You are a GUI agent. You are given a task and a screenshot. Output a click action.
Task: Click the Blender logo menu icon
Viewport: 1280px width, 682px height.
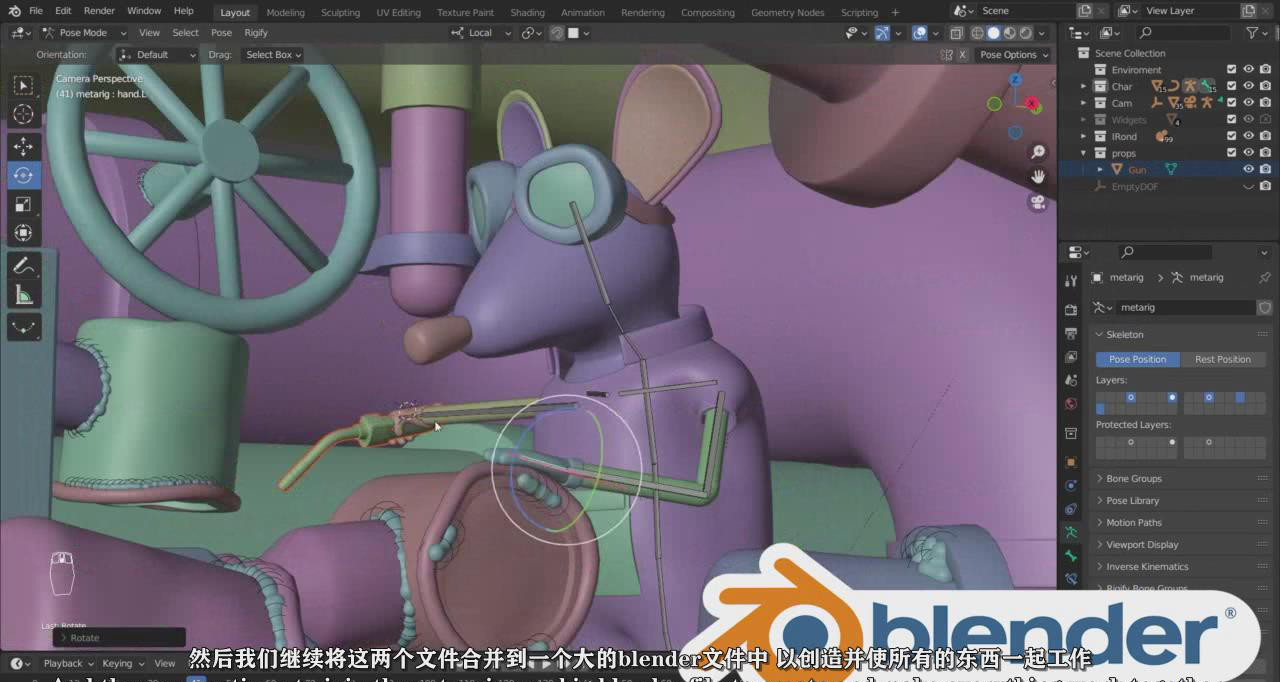coord(14,11)
